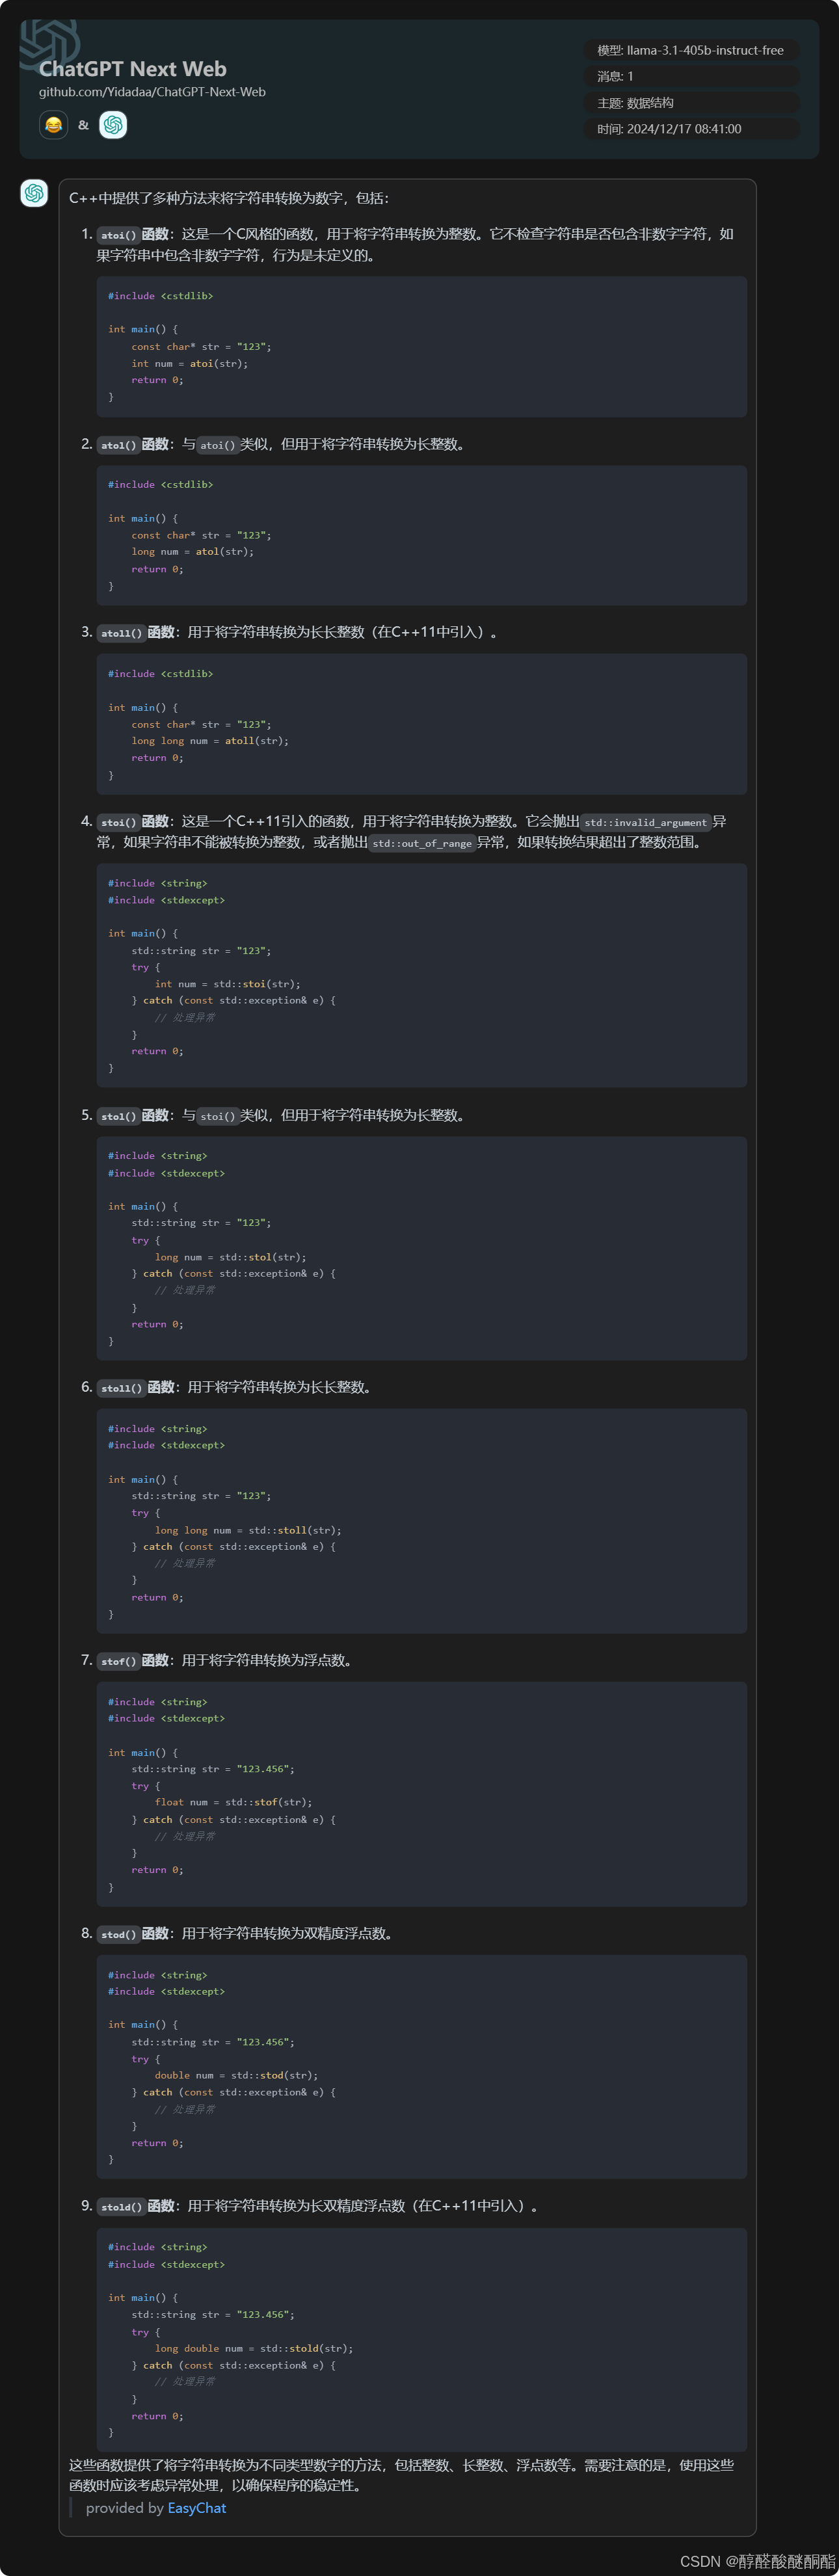Click the closing paragraph starting '这些函数提供了'

pos(401,2475)
